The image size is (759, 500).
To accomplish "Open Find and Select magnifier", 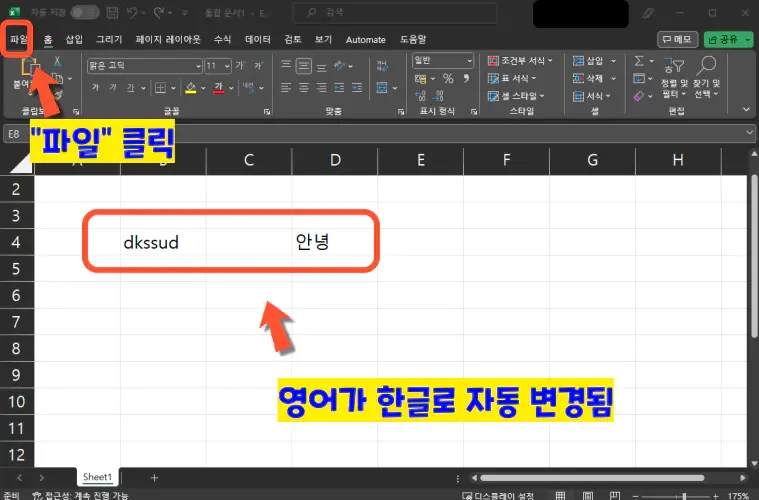I will click(707, 77).
